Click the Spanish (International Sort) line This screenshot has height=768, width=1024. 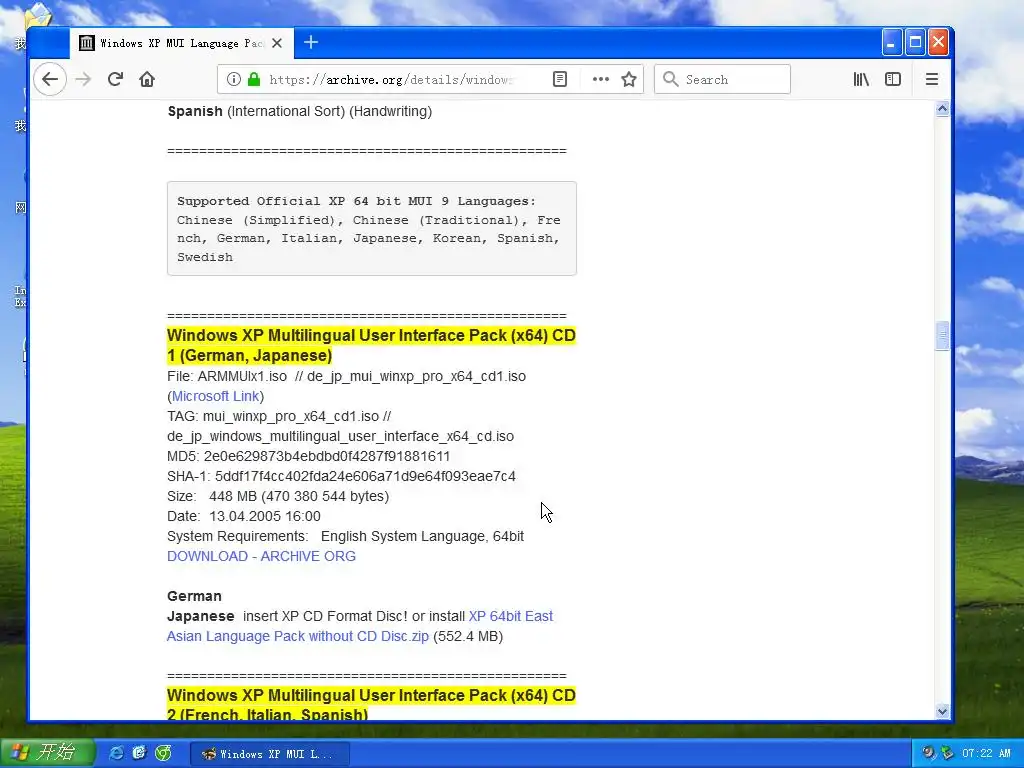300,112
